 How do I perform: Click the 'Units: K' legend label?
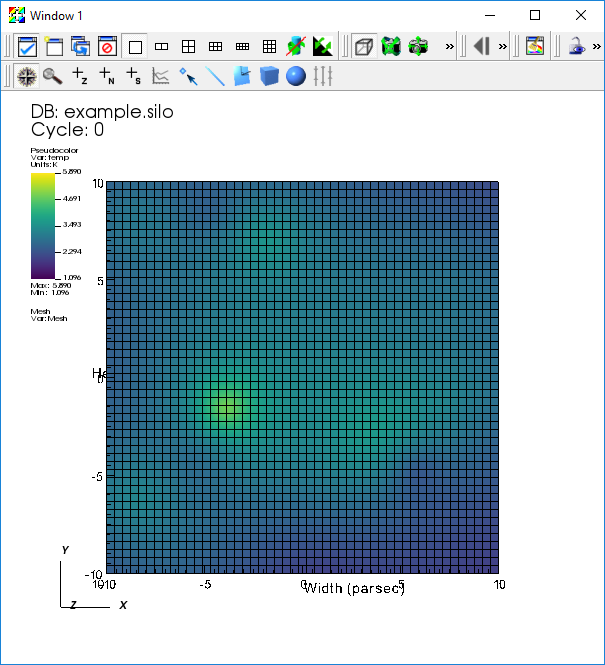point(44,165)
